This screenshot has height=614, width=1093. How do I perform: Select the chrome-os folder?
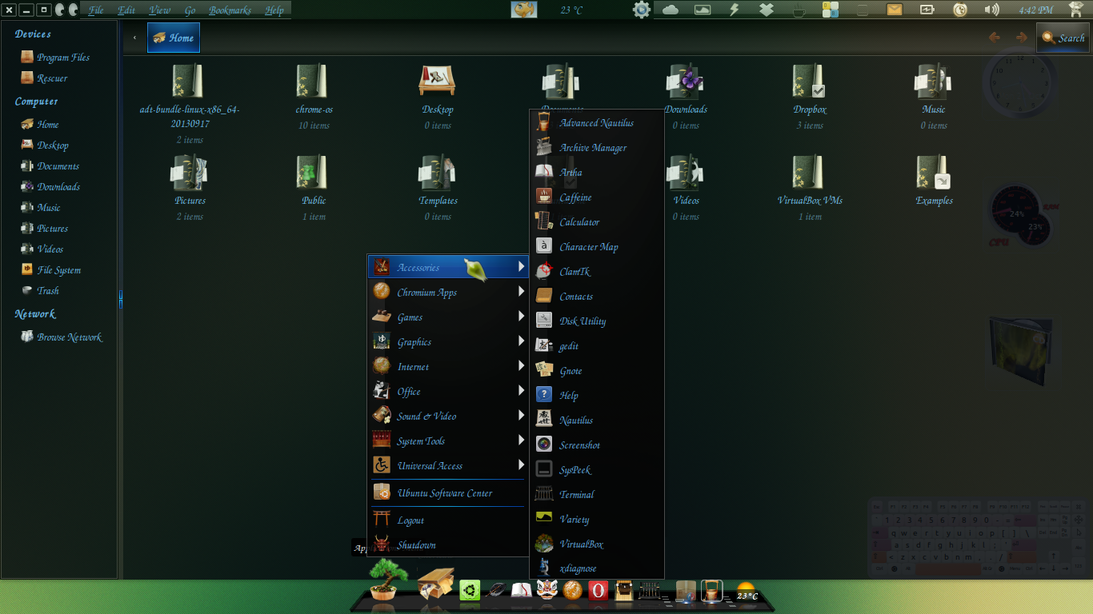pyautogui.click(x=314, y=96)
